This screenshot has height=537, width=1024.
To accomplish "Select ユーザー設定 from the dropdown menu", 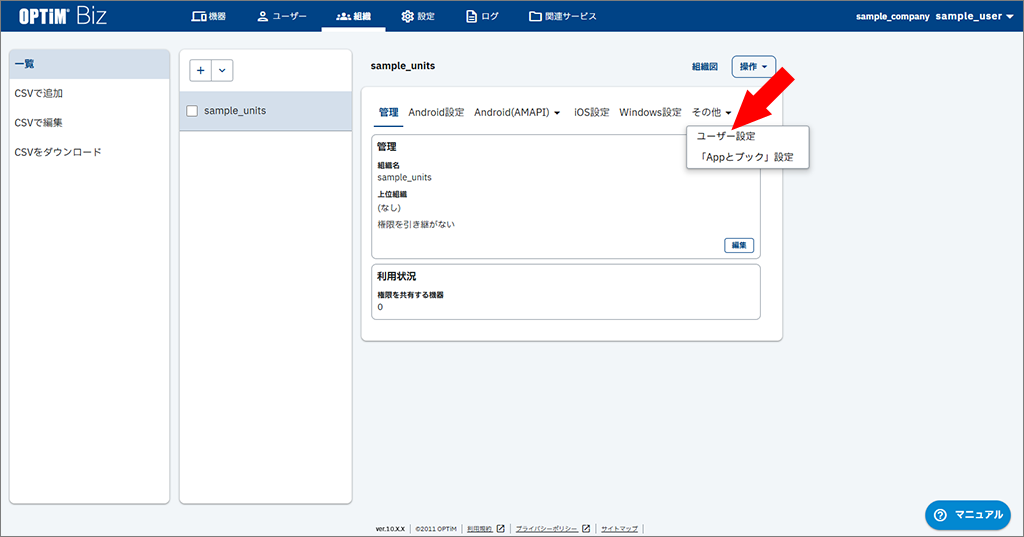I will pos(726,136).
